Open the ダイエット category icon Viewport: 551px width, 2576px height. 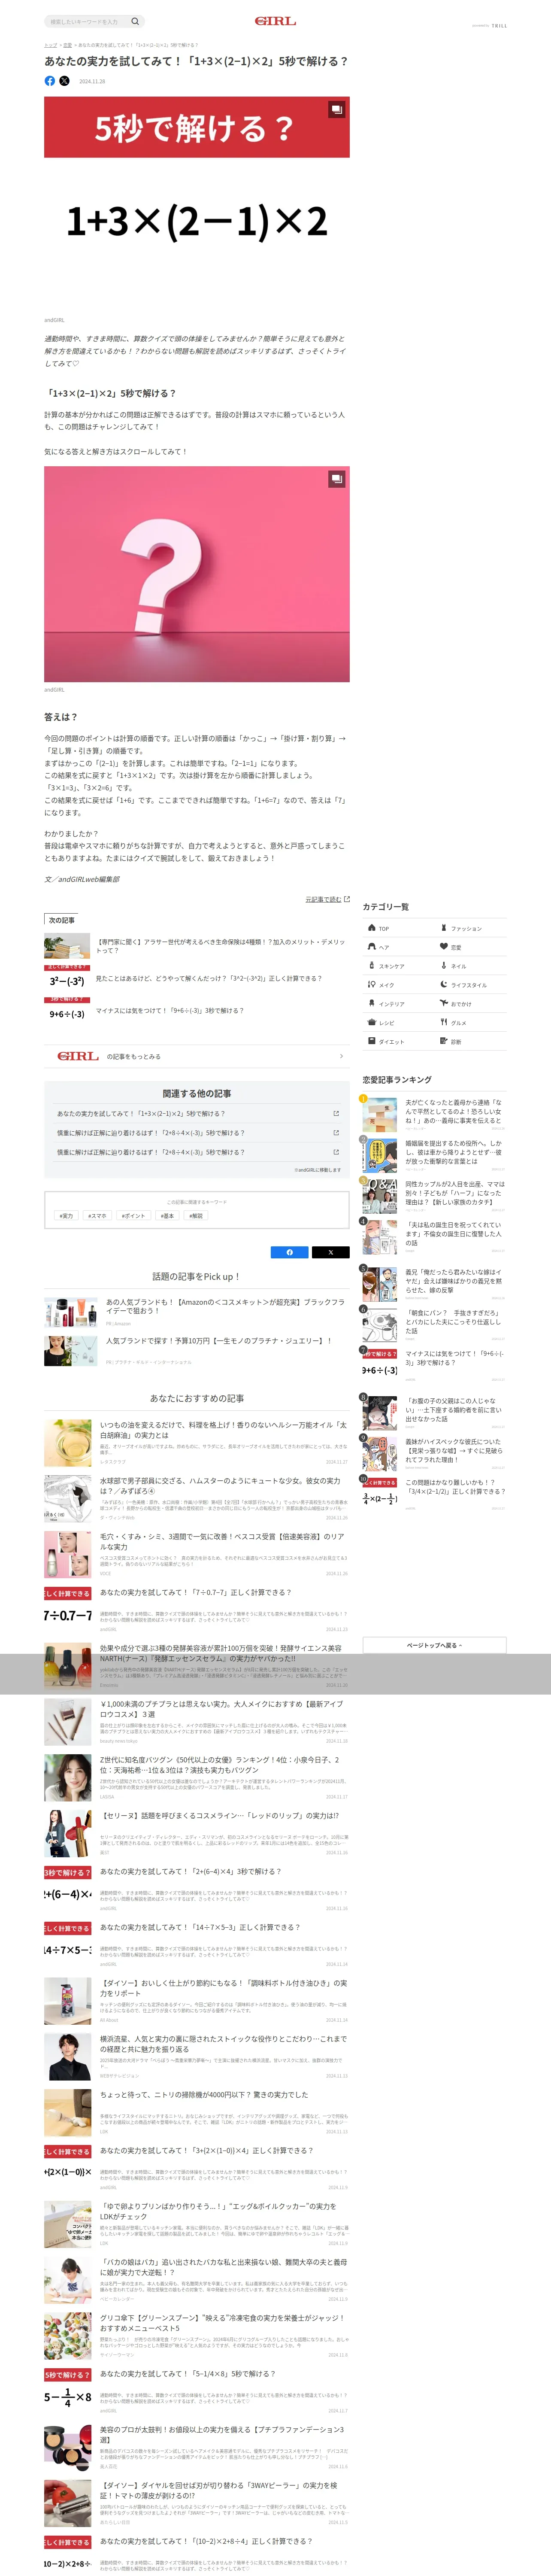[x=372, y=1042]
